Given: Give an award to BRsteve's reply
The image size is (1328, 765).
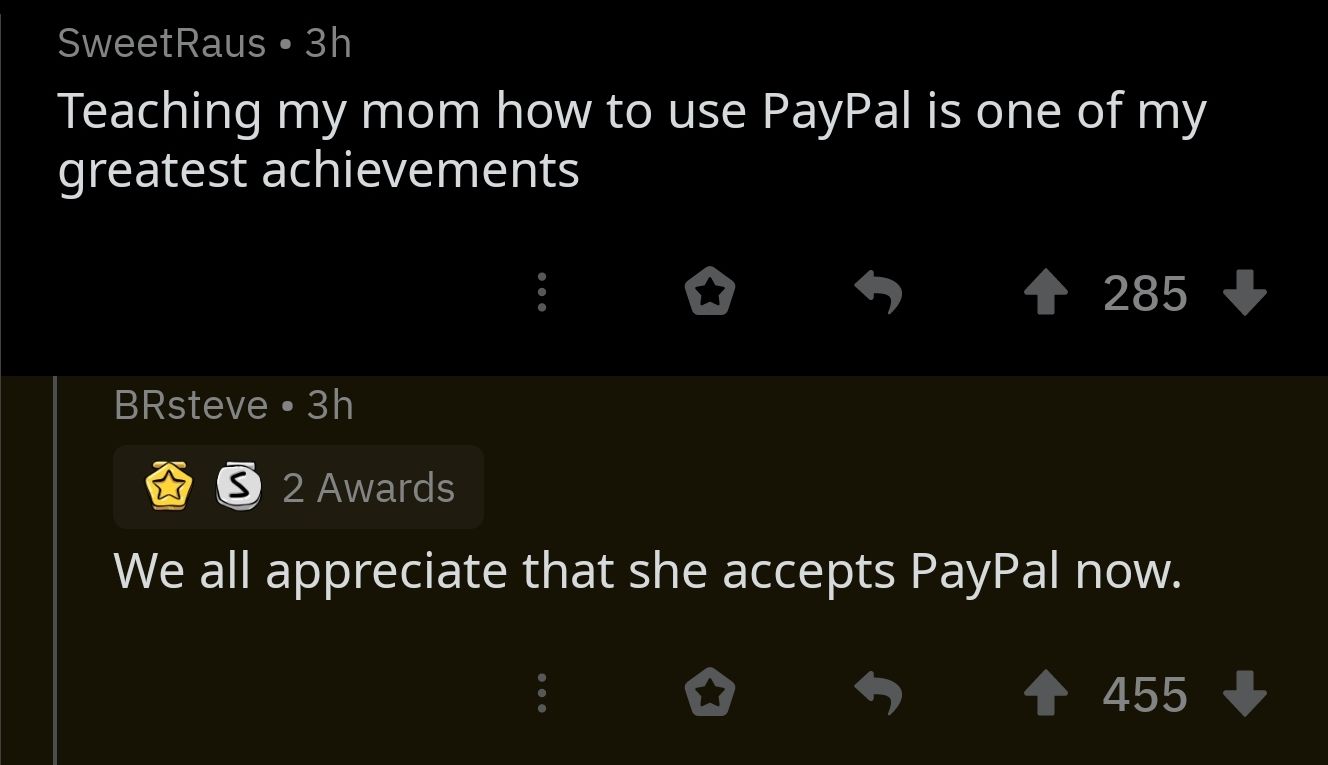Looking at the screenshot, I should 710,694.
